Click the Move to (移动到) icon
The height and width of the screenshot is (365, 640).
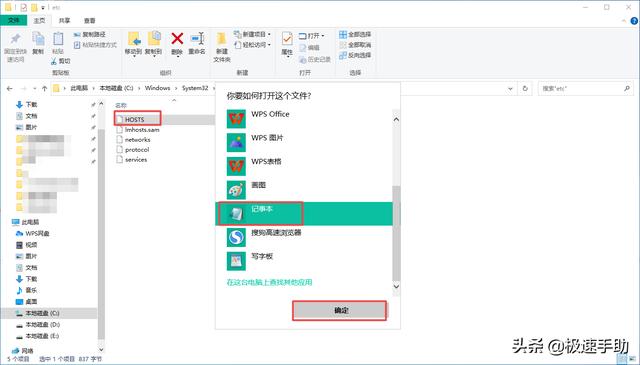click(x=134, y=39)
